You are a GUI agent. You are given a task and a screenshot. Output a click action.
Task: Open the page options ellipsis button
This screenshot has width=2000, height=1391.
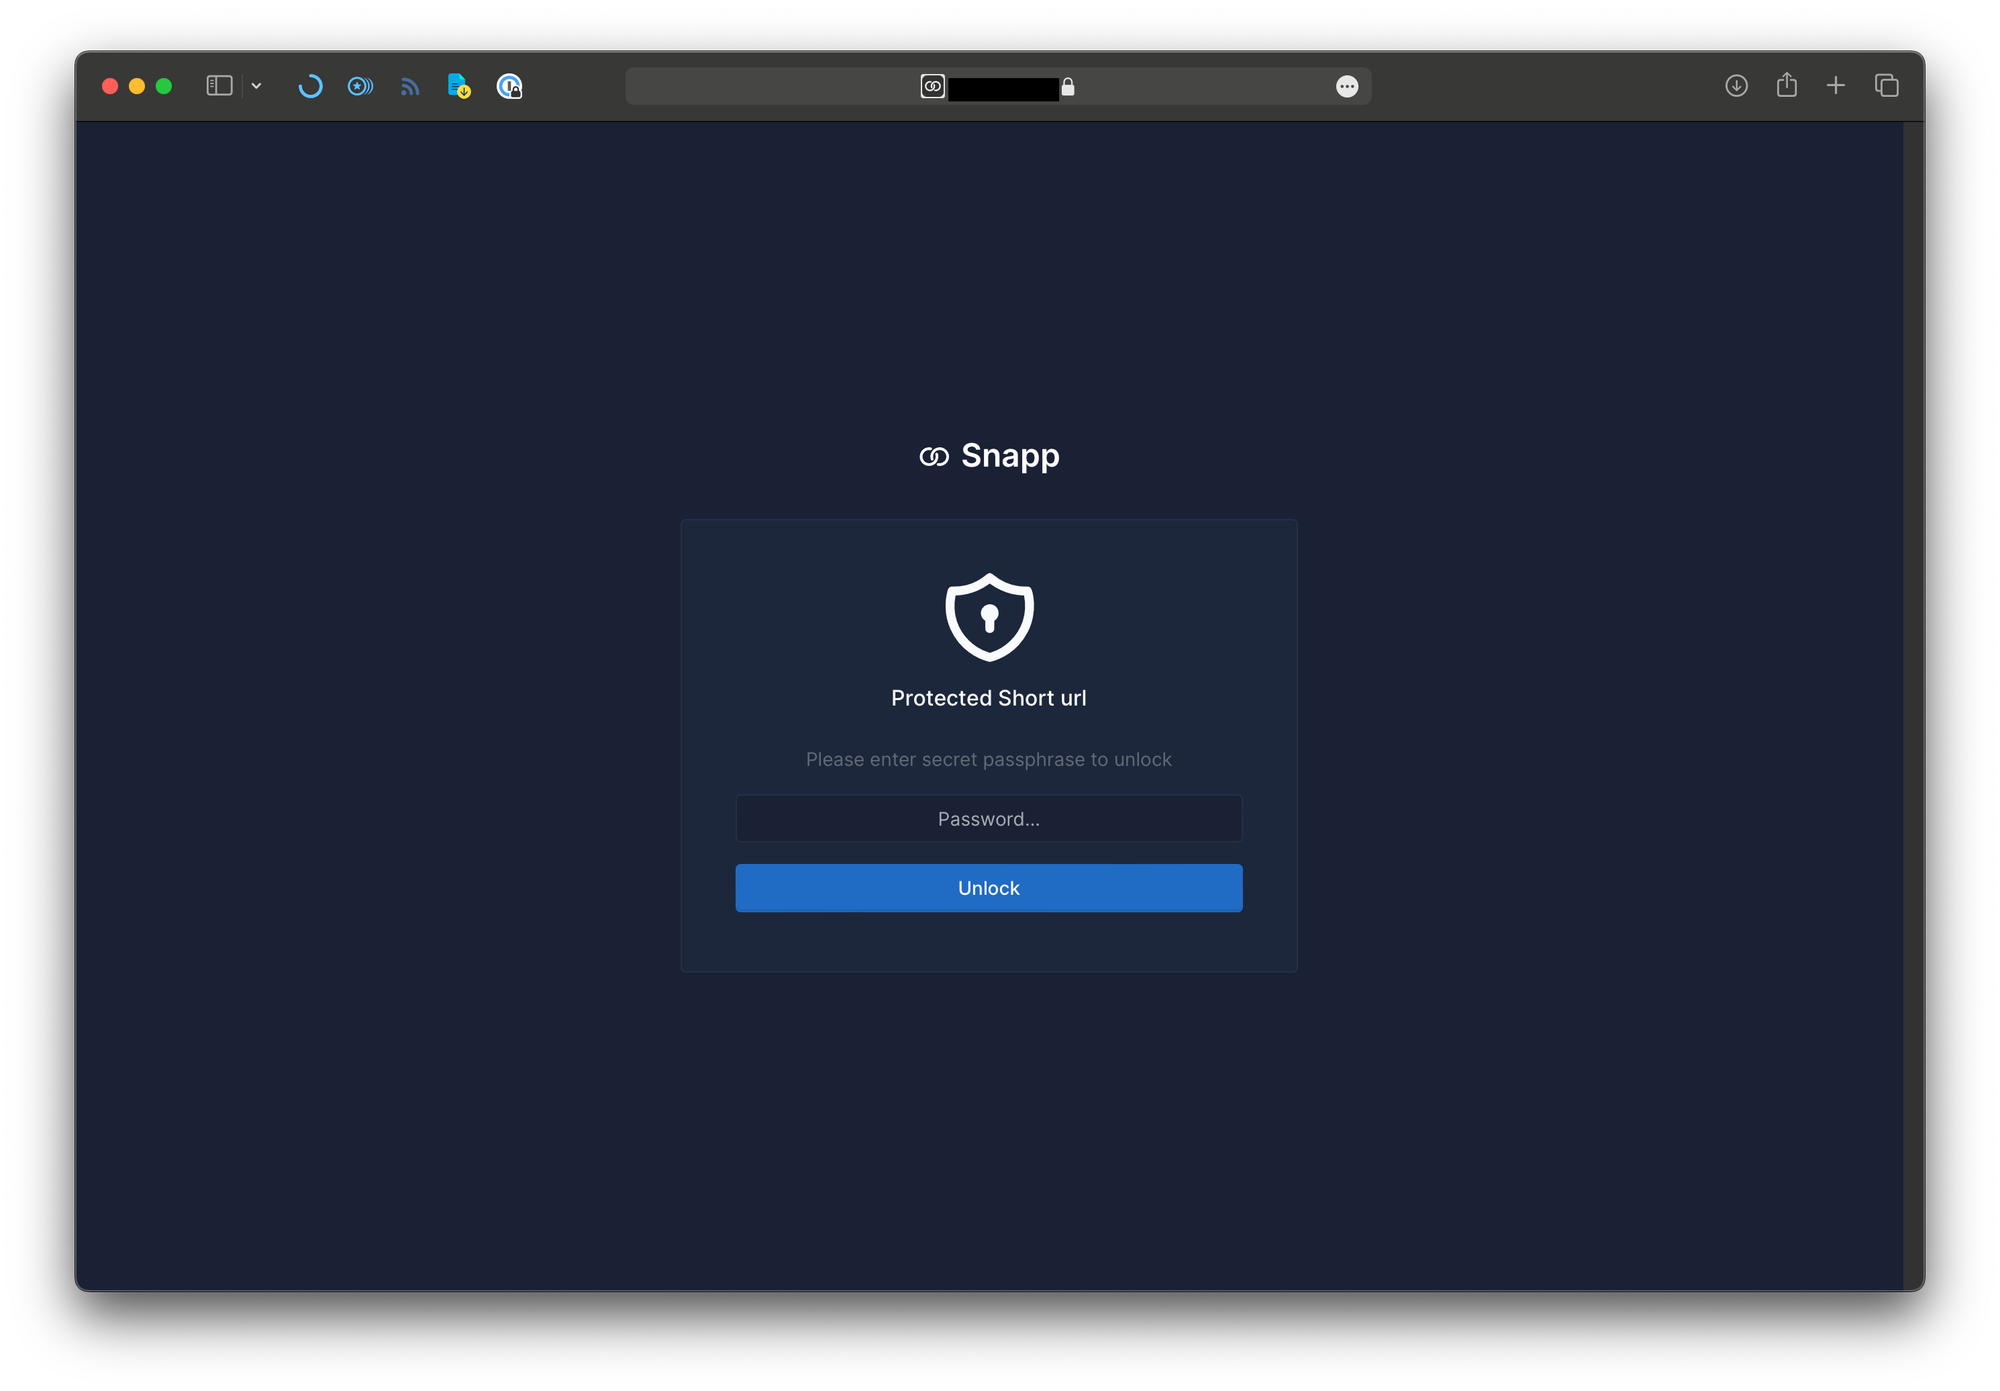coord(1347,86)
